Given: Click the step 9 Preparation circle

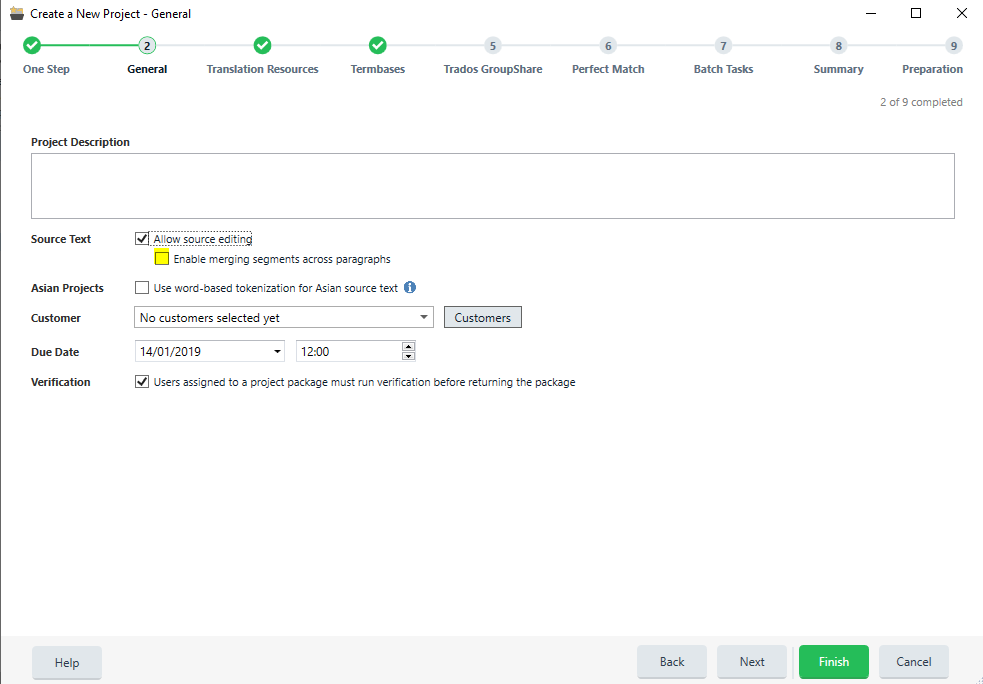Looking at the screenshot, I should (954, 46).
